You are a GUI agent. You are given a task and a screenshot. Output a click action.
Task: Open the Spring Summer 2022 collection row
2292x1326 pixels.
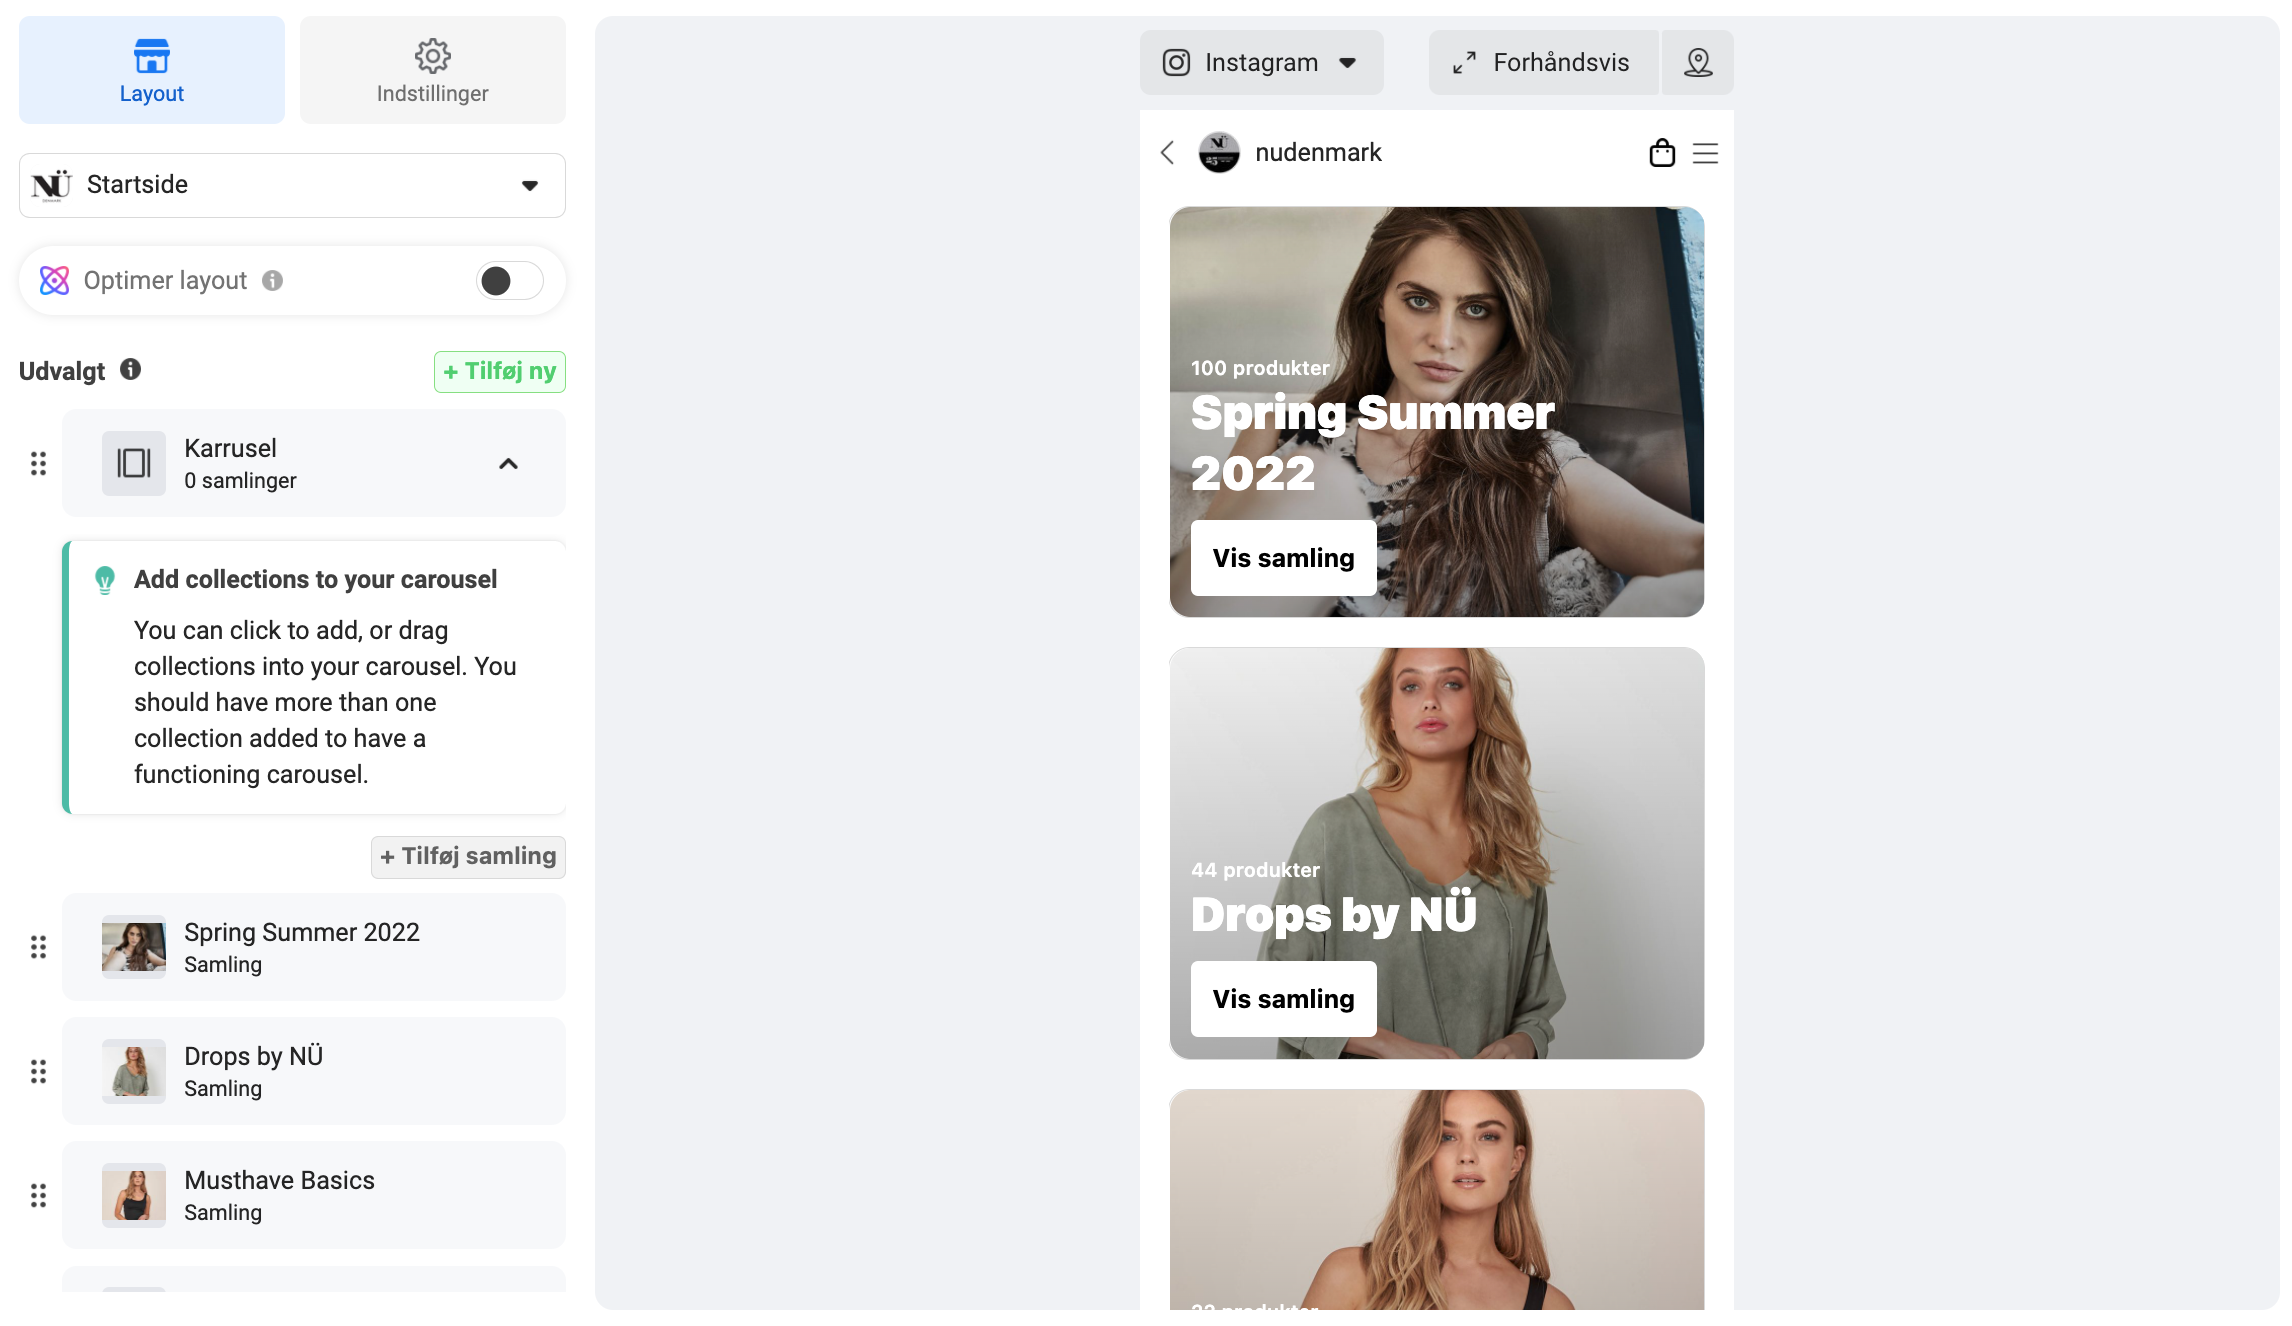click(314, 947)
